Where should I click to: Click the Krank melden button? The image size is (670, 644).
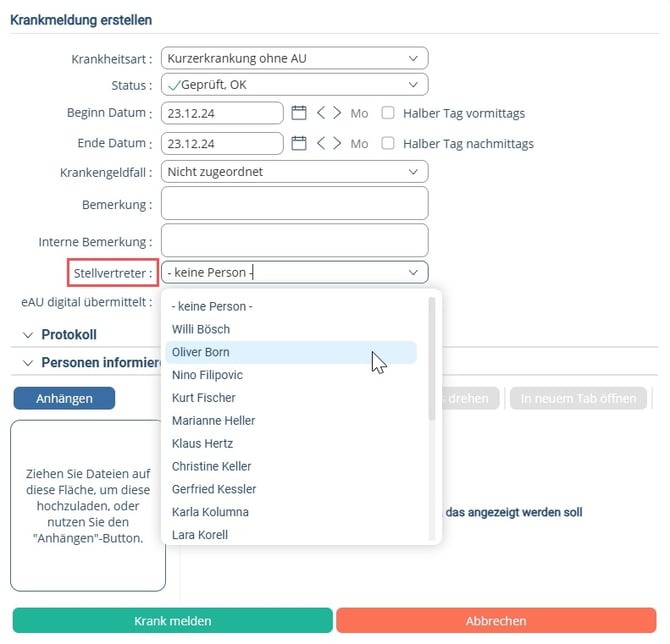(173, 620)
